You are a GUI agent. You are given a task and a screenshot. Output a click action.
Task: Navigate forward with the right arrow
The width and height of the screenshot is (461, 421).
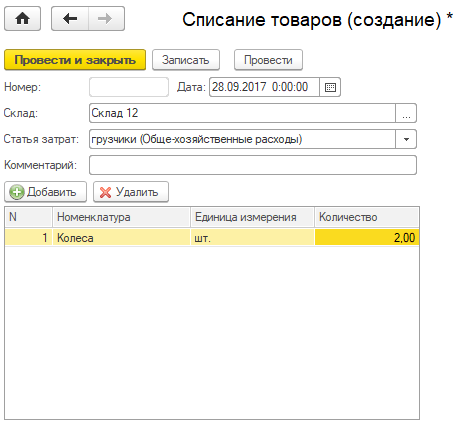point(106,19)
